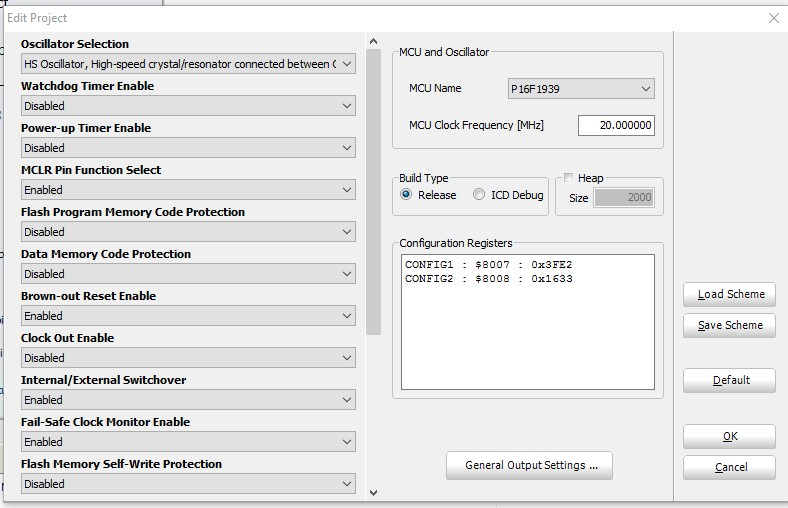788x508 pixels.
Task: Open General Output Settings
Action: 529,465
